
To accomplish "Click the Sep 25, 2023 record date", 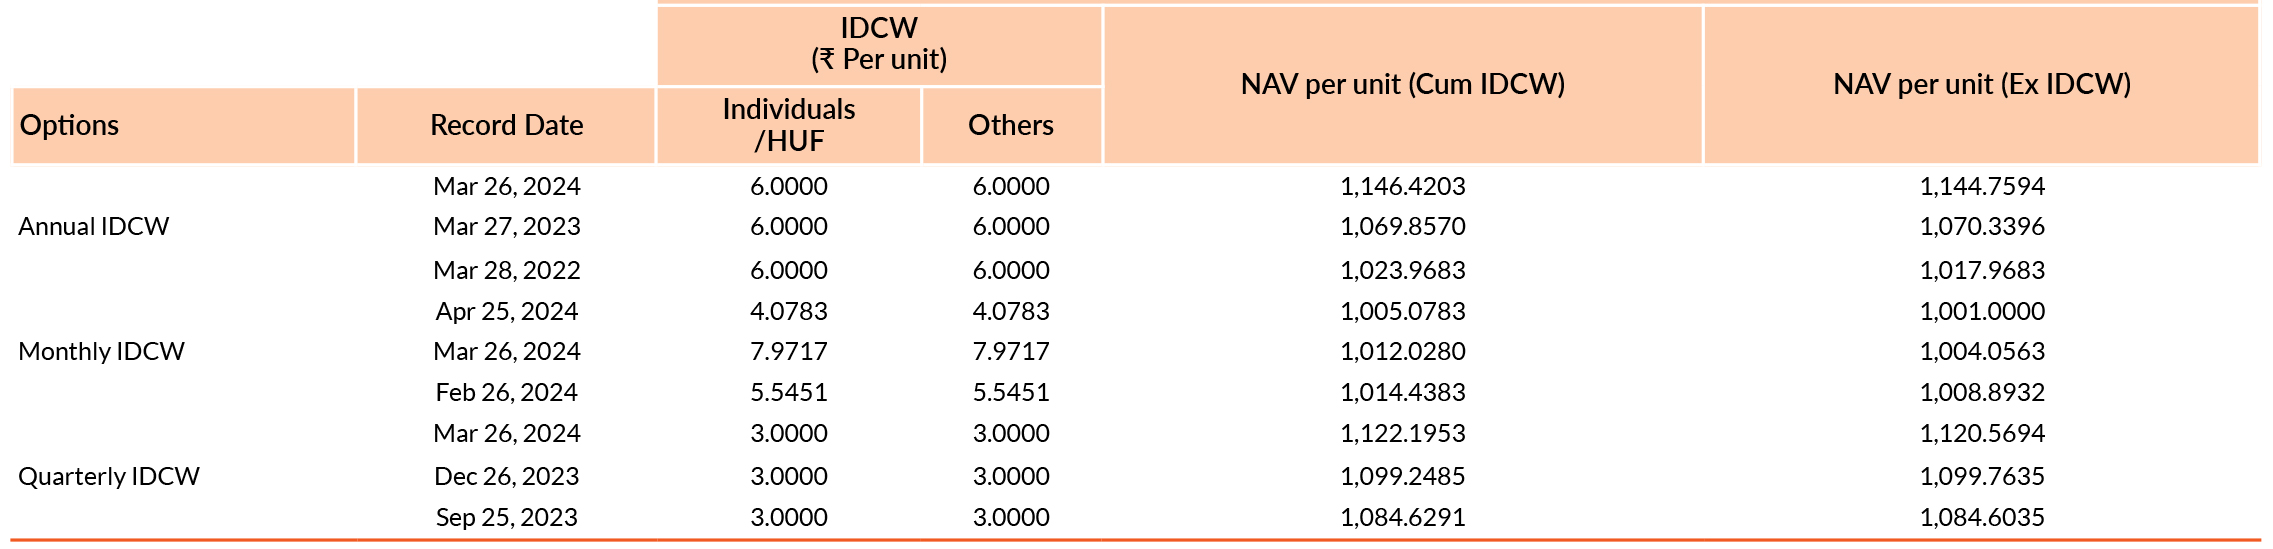I will pos(507,518).
